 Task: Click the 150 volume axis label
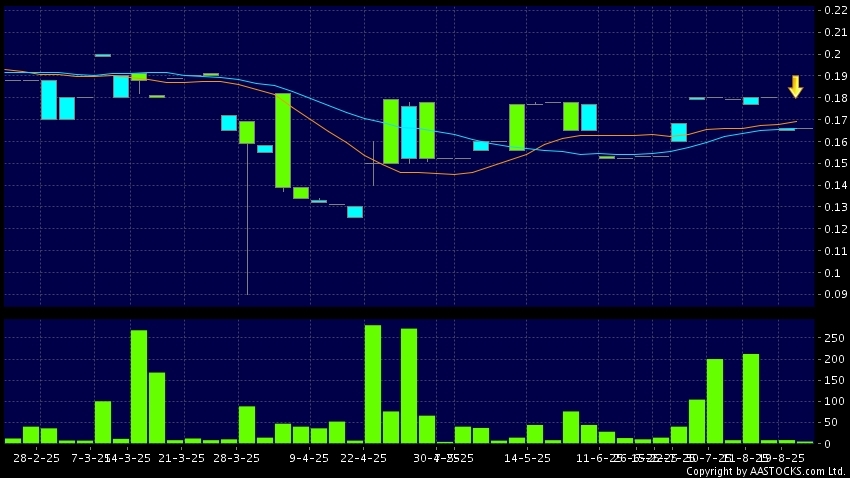coord(834,380)
